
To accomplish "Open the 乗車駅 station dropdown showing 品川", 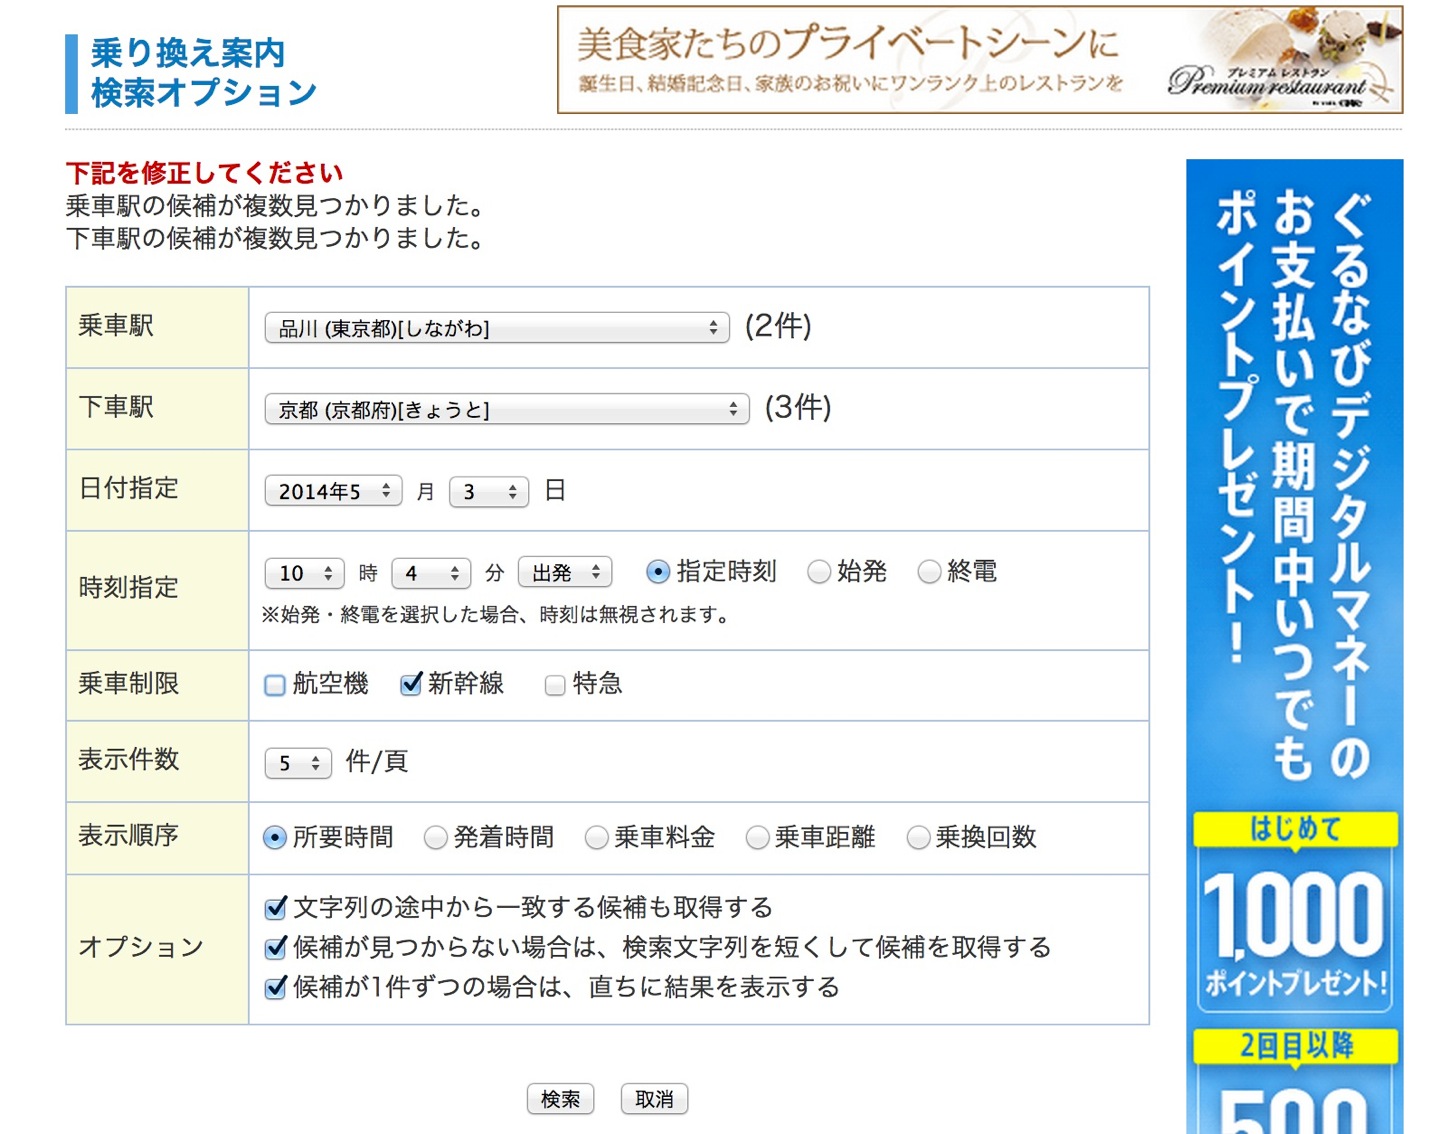I will [x=497, y=328].
